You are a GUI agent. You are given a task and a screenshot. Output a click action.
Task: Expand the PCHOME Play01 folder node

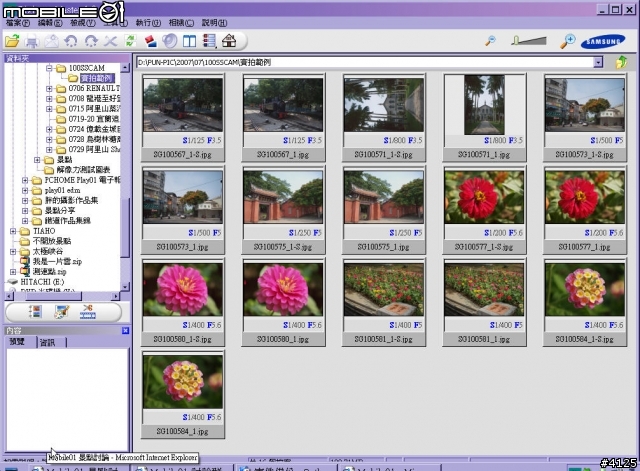(25, 180)
